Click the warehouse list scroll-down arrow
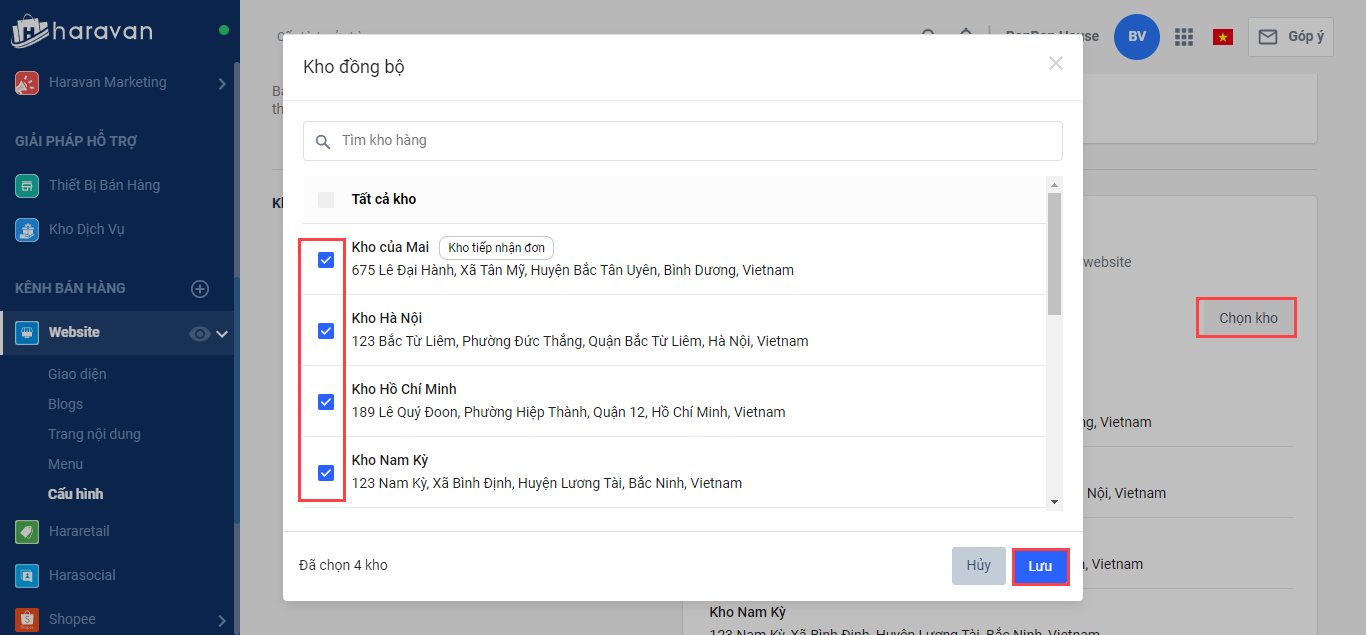This screenshot has height=635, width=1366. tap(1054, 502)
